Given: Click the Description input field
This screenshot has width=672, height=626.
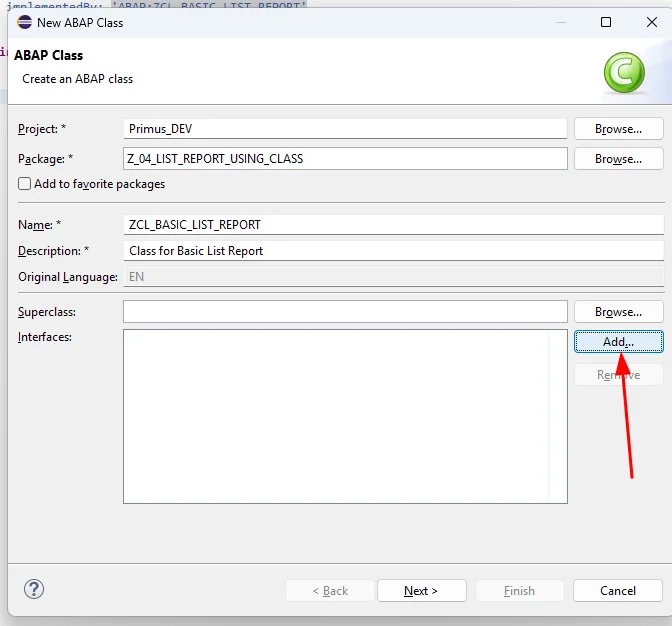Looking at the screenshot, I should click(x=393, y=251).
